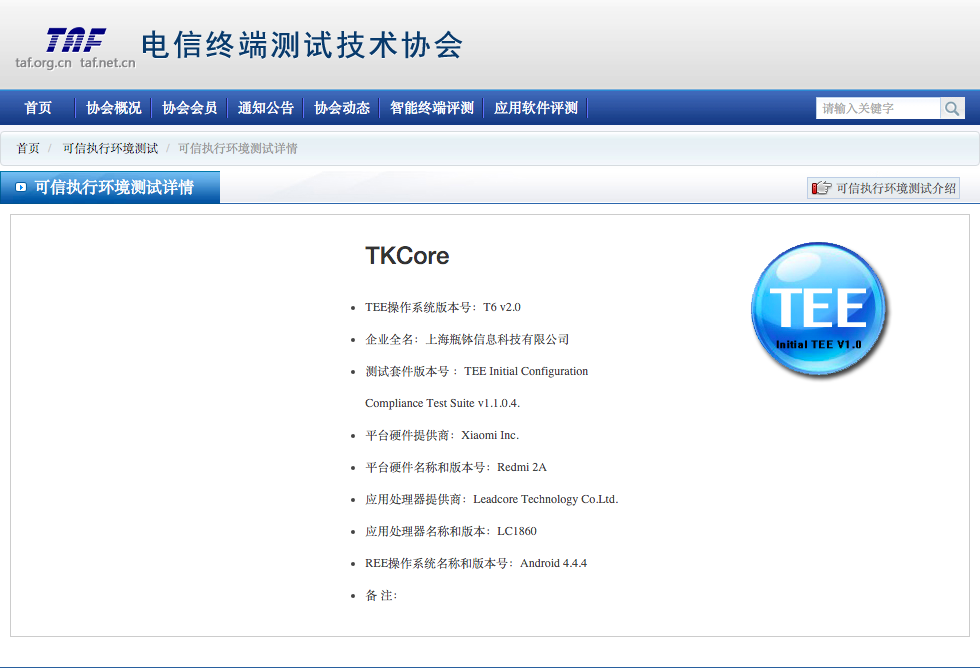Click the TKCore heading
This screenshot has height=668, width=980.
[x=407, y=256]
